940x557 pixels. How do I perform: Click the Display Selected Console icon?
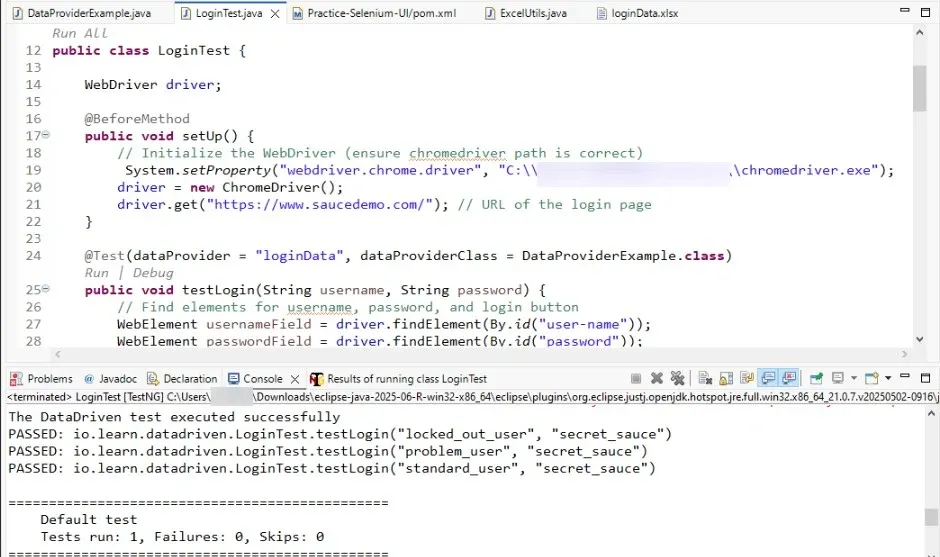click(838, 378)
